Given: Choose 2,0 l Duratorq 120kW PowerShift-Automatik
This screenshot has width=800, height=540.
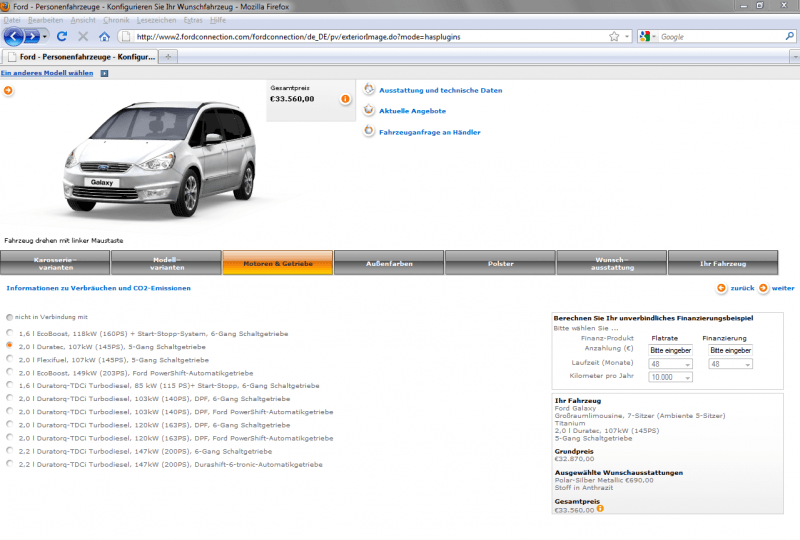Looking at the screenshot, I should (x=10, y=437).
